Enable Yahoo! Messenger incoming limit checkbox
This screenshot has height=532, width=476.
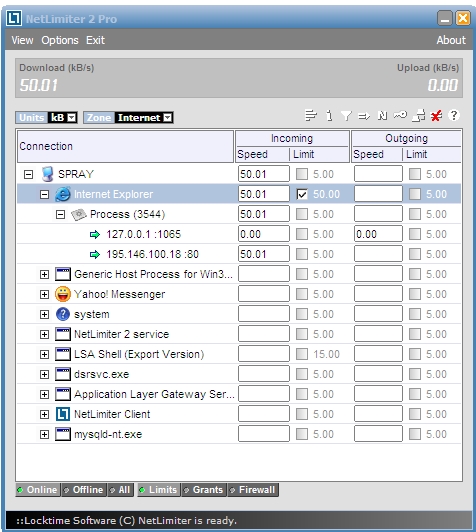pyautogui.click(x=302, y=294)
